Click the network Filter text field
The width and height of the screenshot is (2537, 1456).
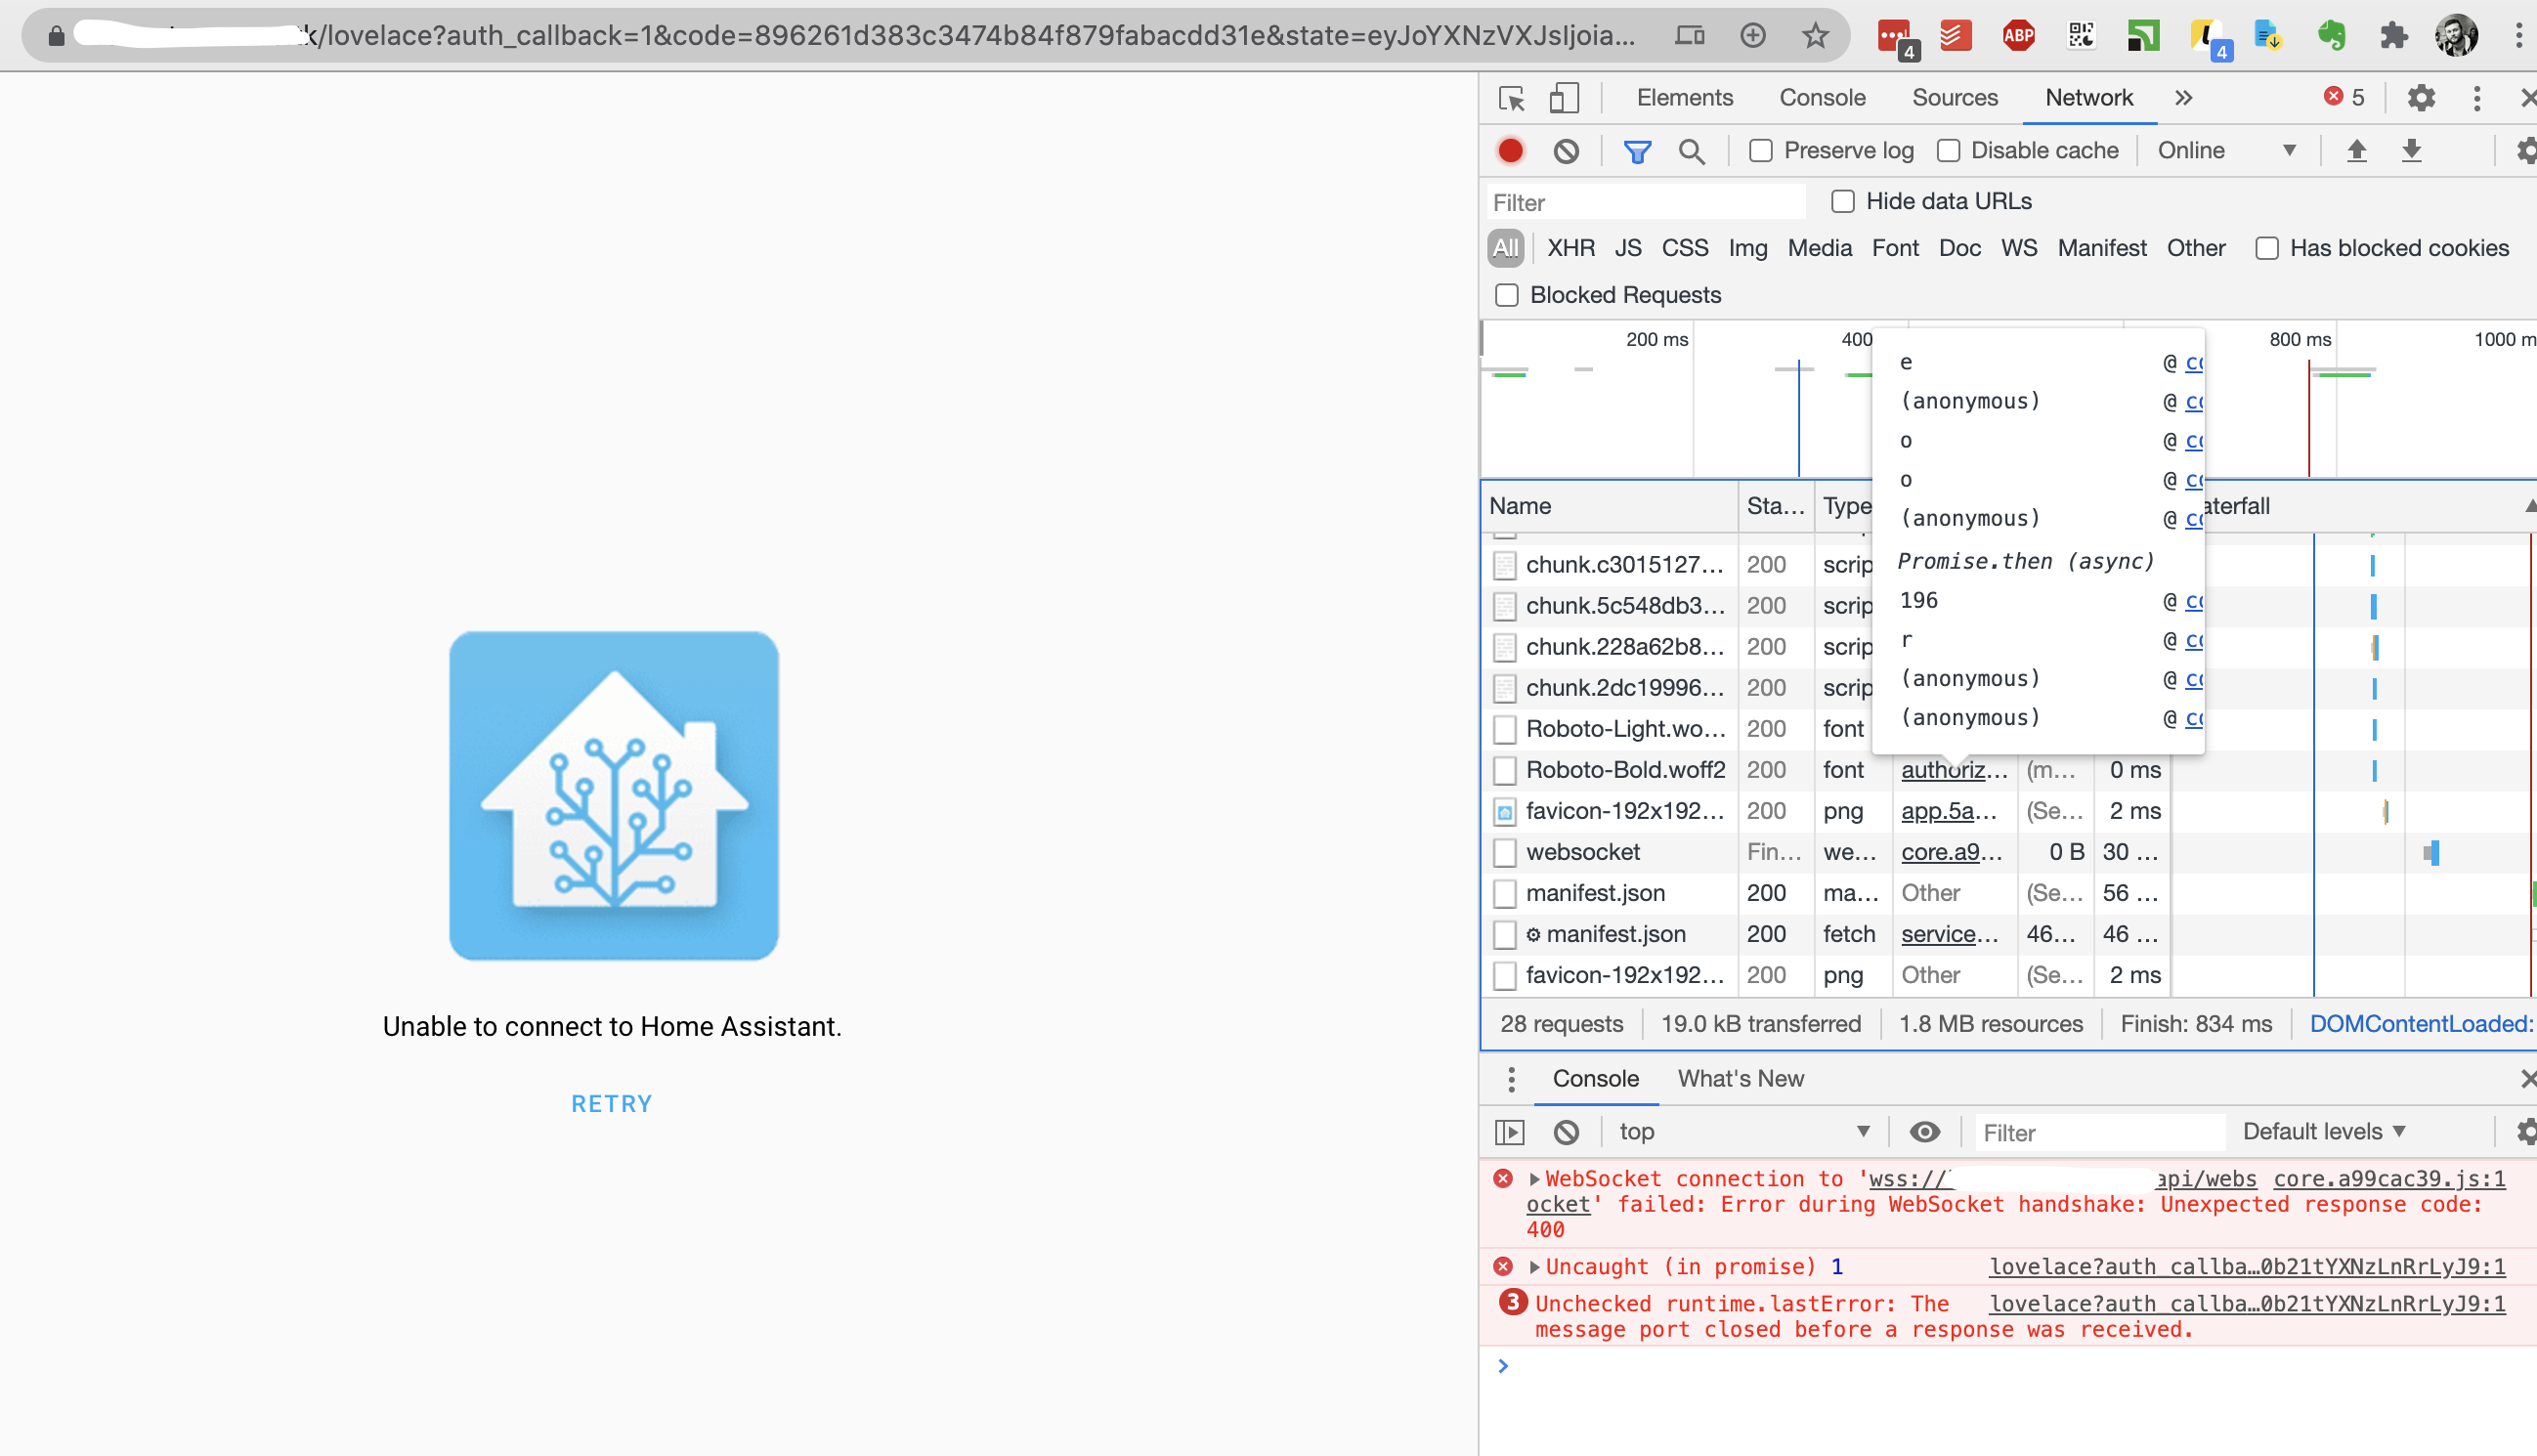point(1646,203)
